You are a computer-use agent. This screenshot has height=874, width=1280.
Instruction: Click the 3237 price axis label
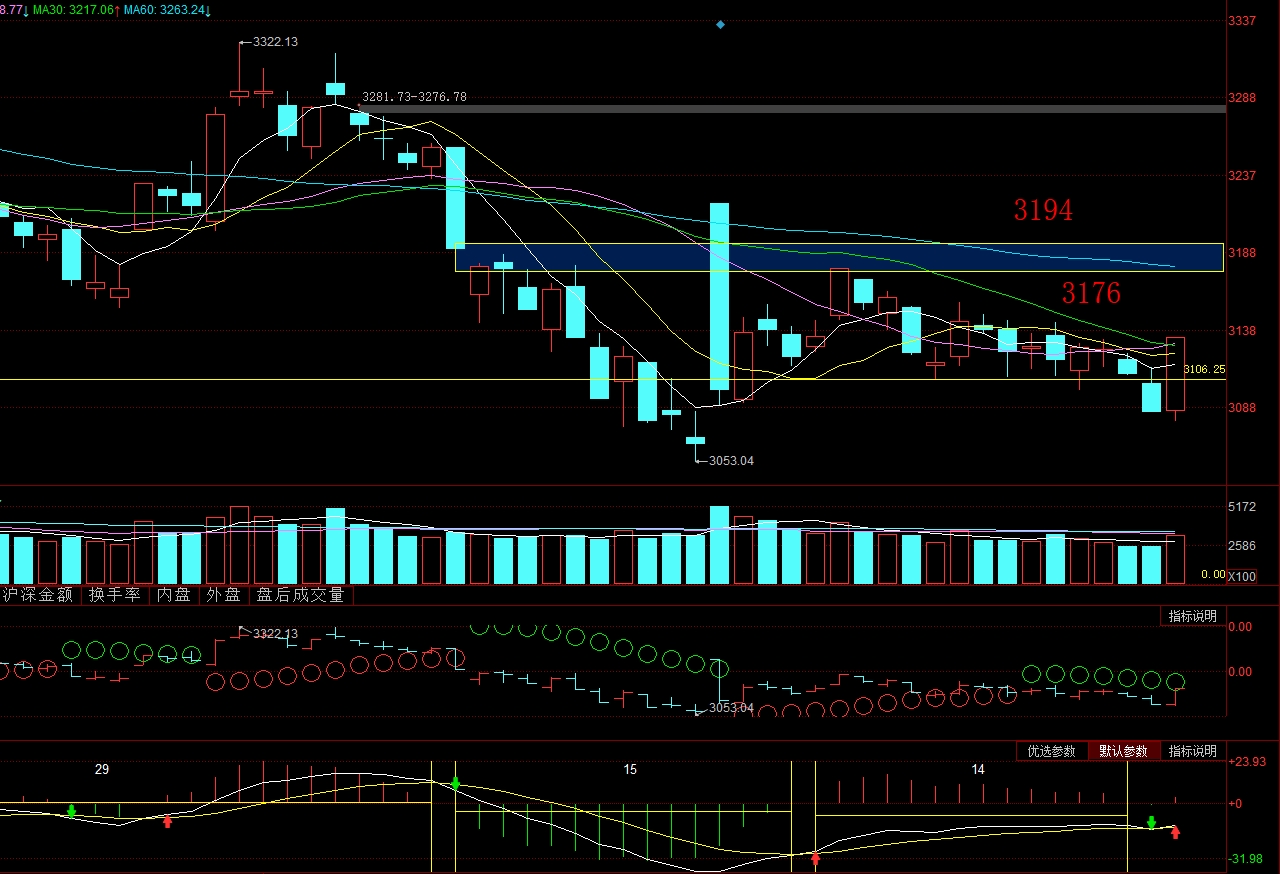(x=1242, y=175)
